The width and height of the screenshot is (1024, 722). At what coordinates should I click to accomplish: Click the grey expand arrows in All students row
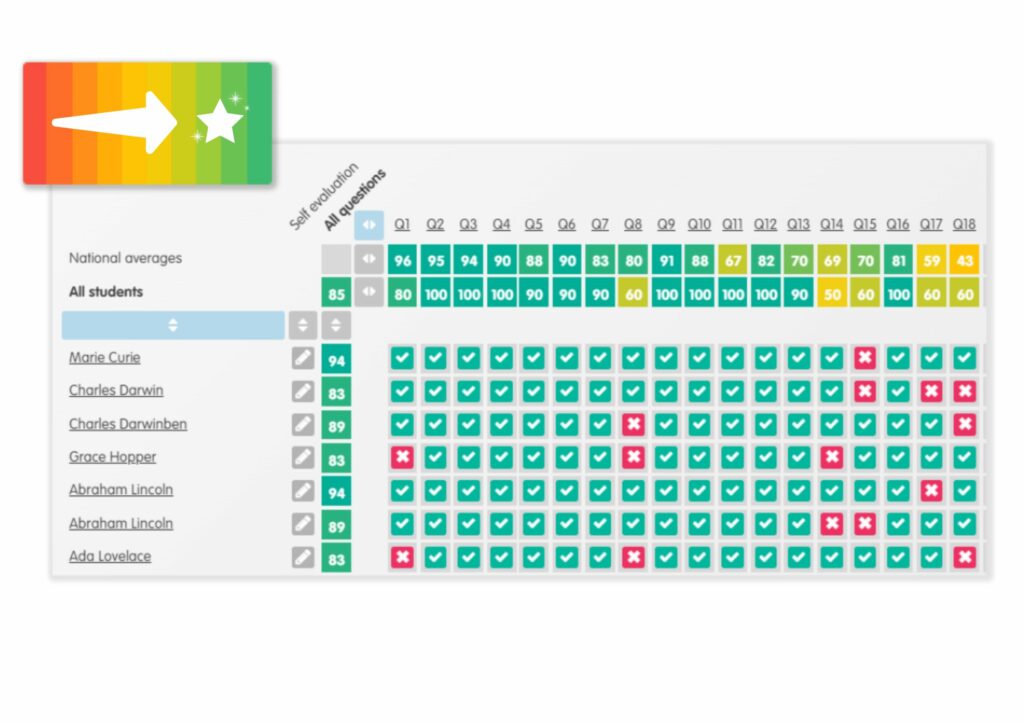[x=369, y=292]
